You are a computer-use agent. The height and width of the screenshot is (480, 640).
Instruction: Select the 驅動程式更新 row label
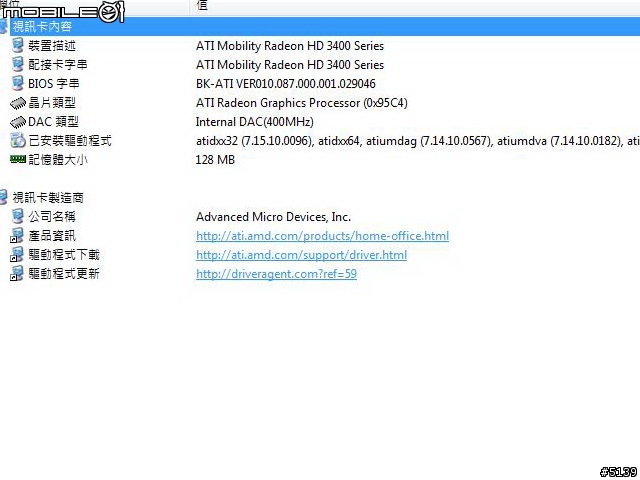(64, 273)
